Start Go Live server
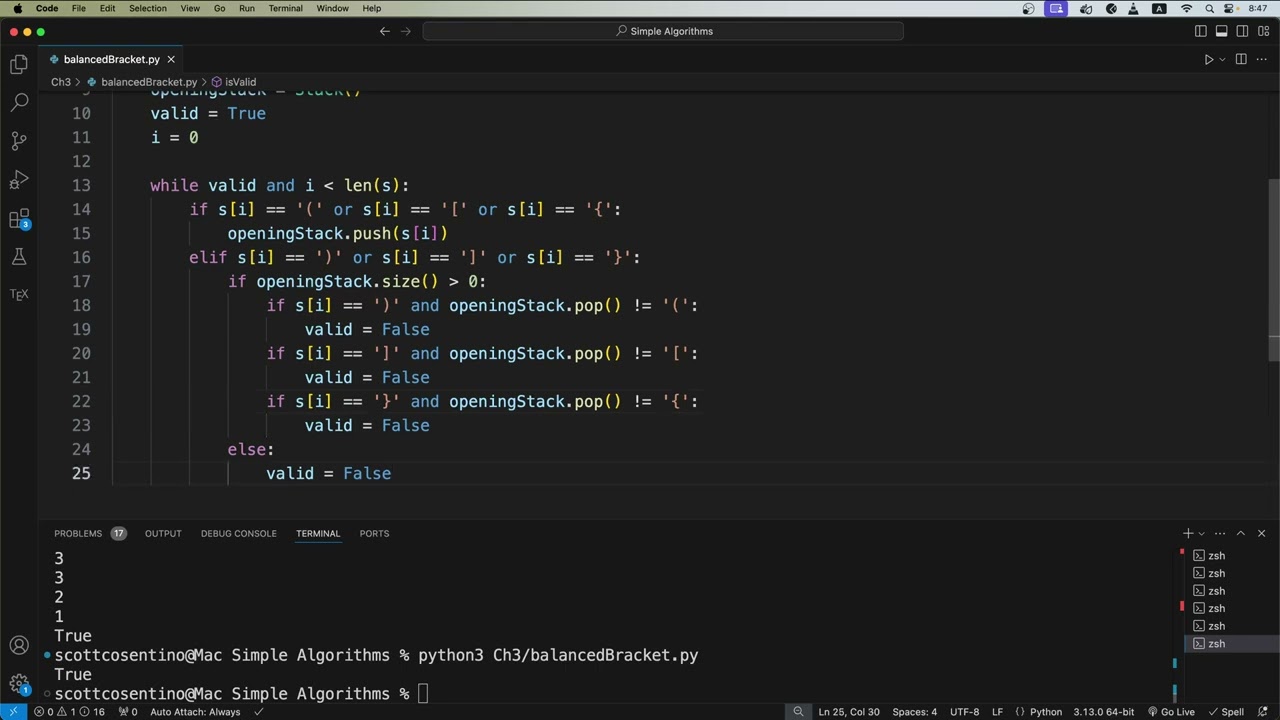Viewport: 1280px width, 720px height. [1170, 712]
